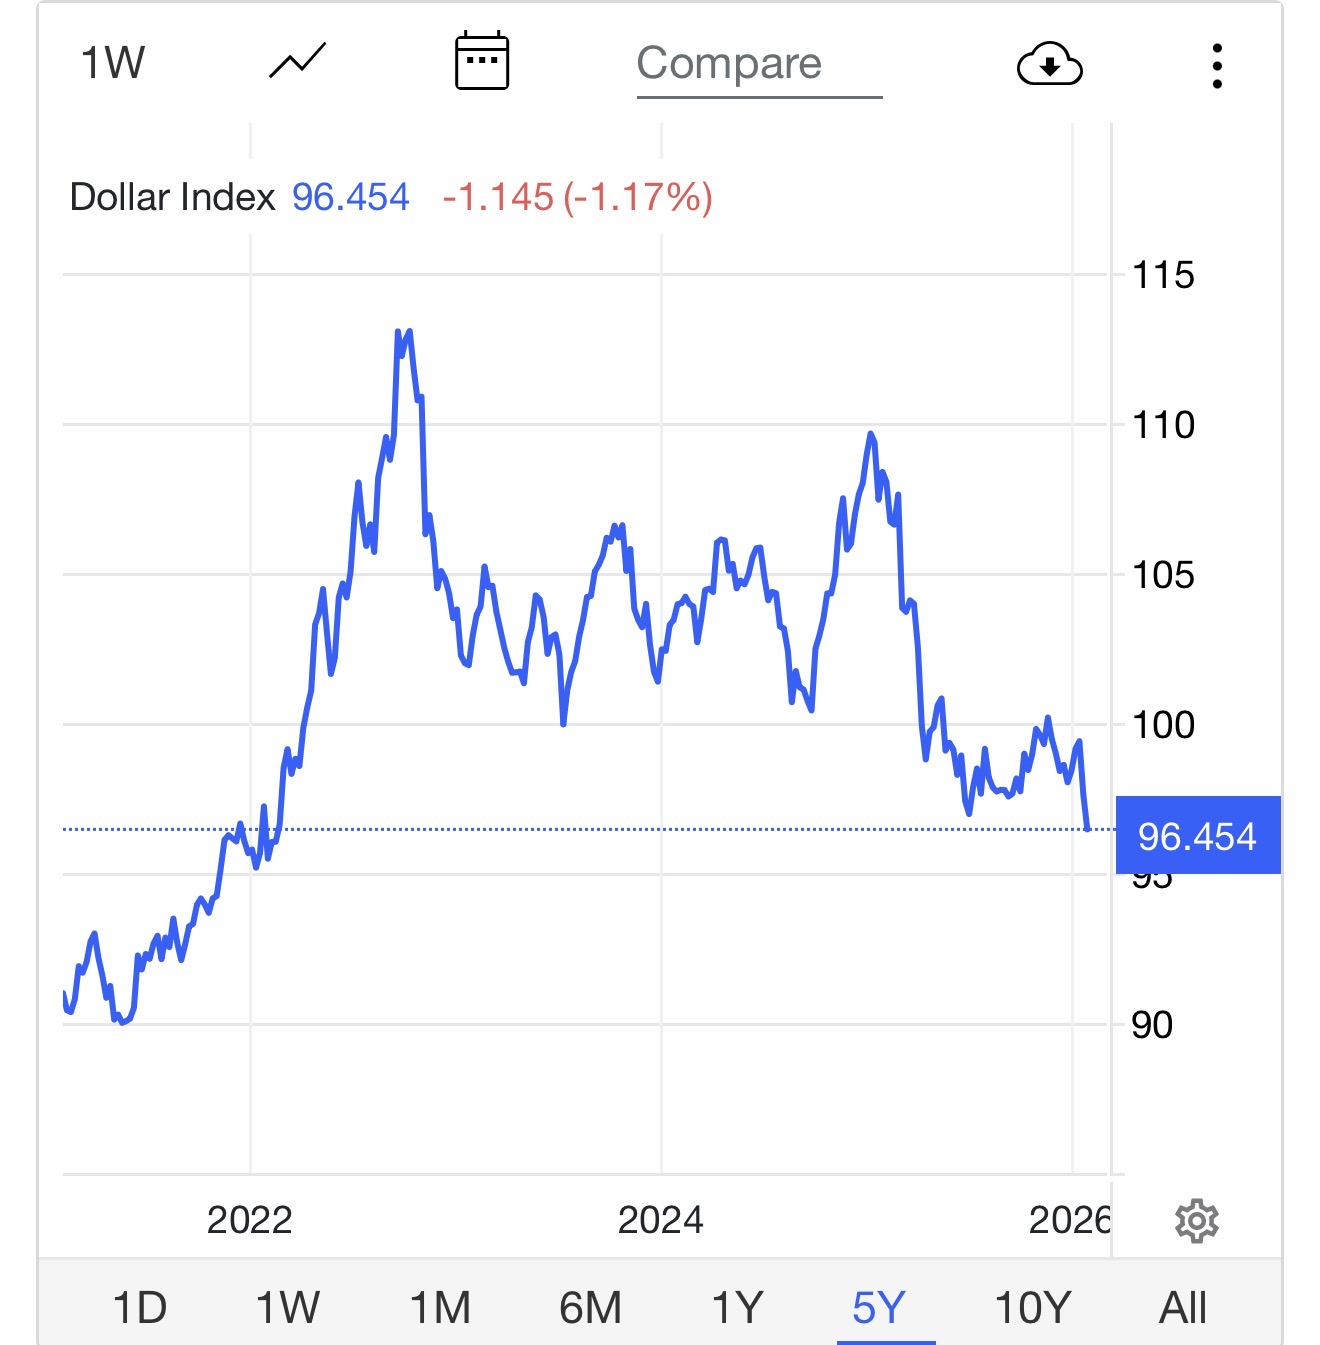
Task: Open chart settings gear icon
Action: coord(1196,1221)
